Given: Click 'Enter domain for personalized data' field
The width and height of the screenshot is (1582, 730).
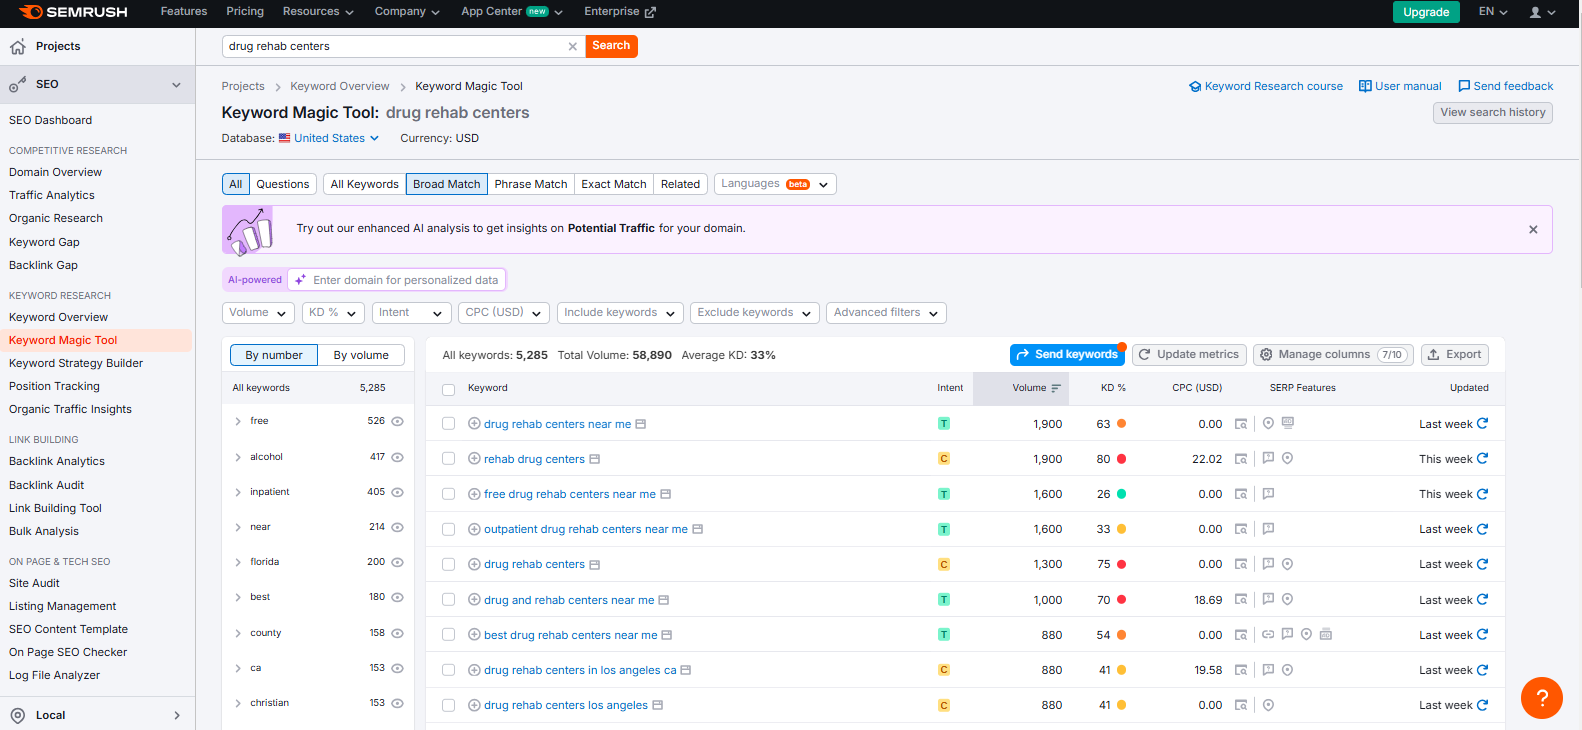Looking at the screenshot, I should (396, 280).
